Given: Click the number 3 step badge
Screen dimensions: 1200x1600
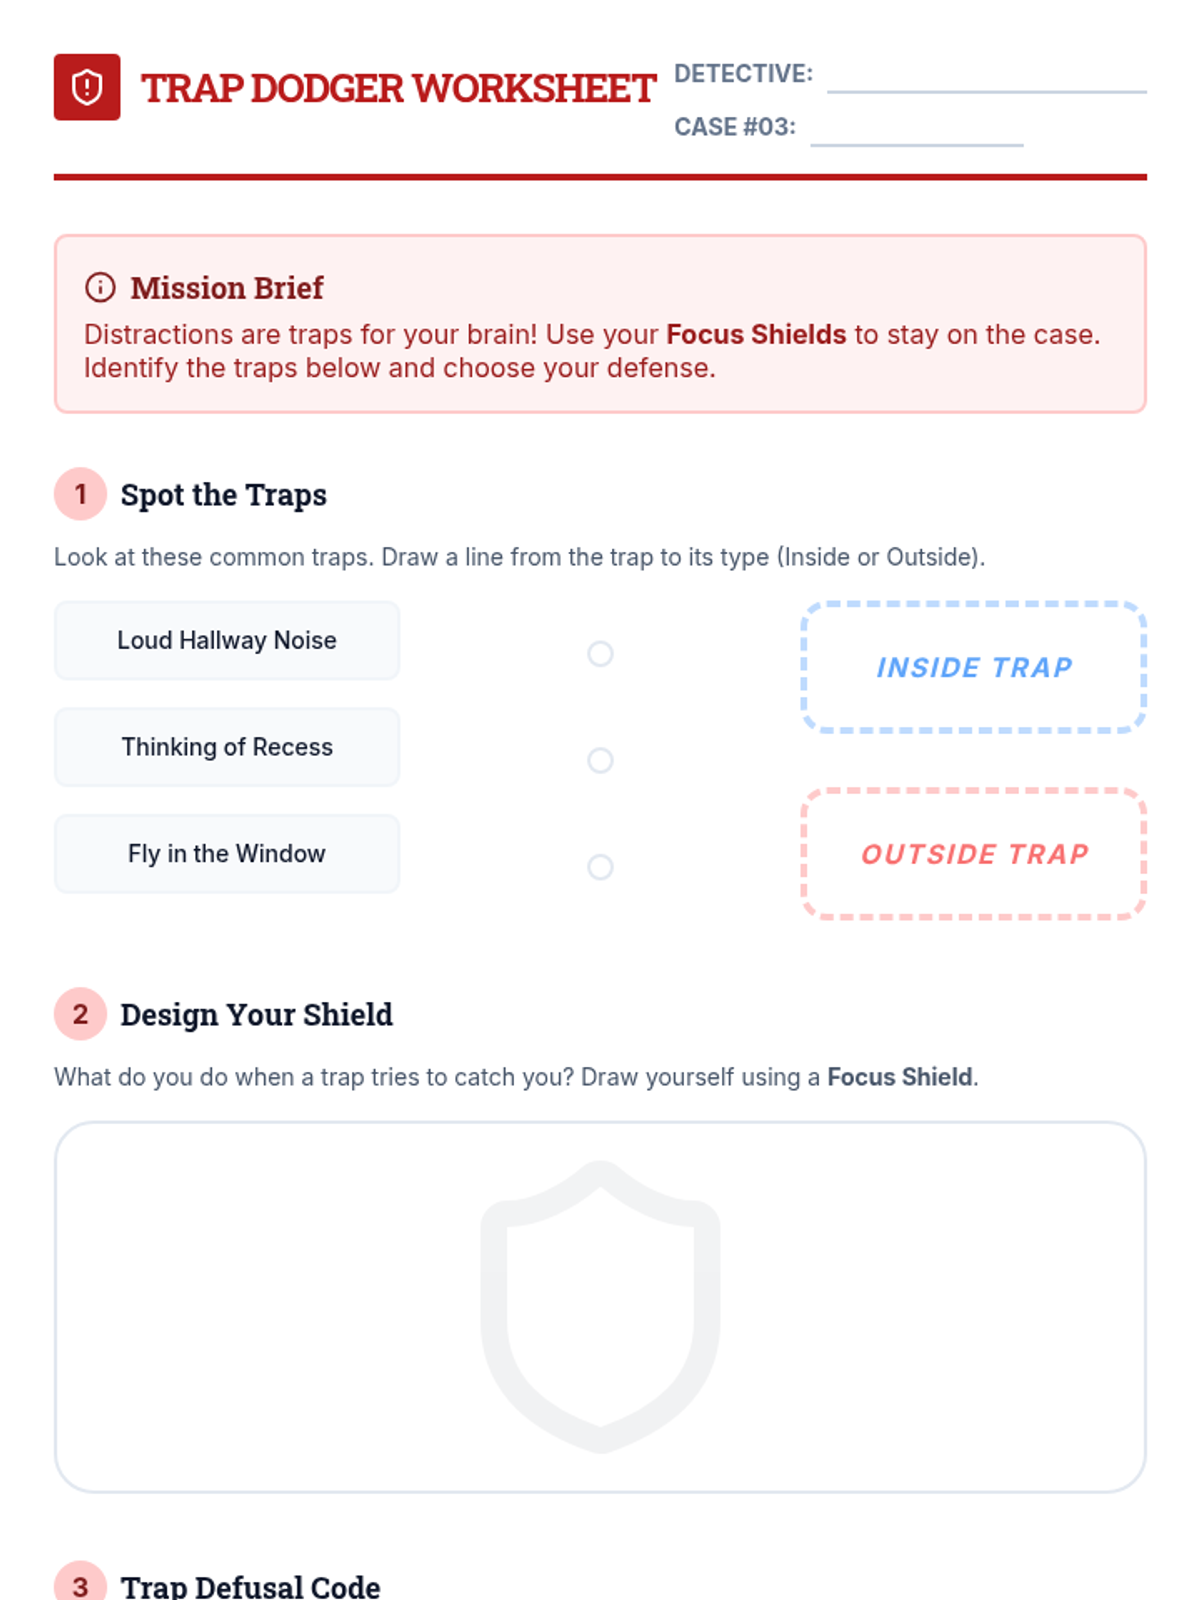Looking at the screenshot, I should click(x=80, y=1584).
